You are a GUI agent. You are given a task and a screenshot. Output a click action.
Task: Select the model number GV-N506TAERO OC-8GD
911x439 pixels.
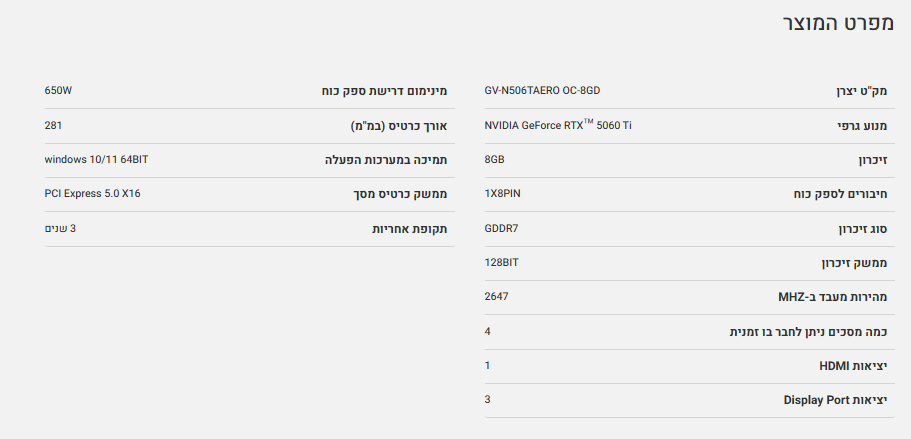[542, 91]
